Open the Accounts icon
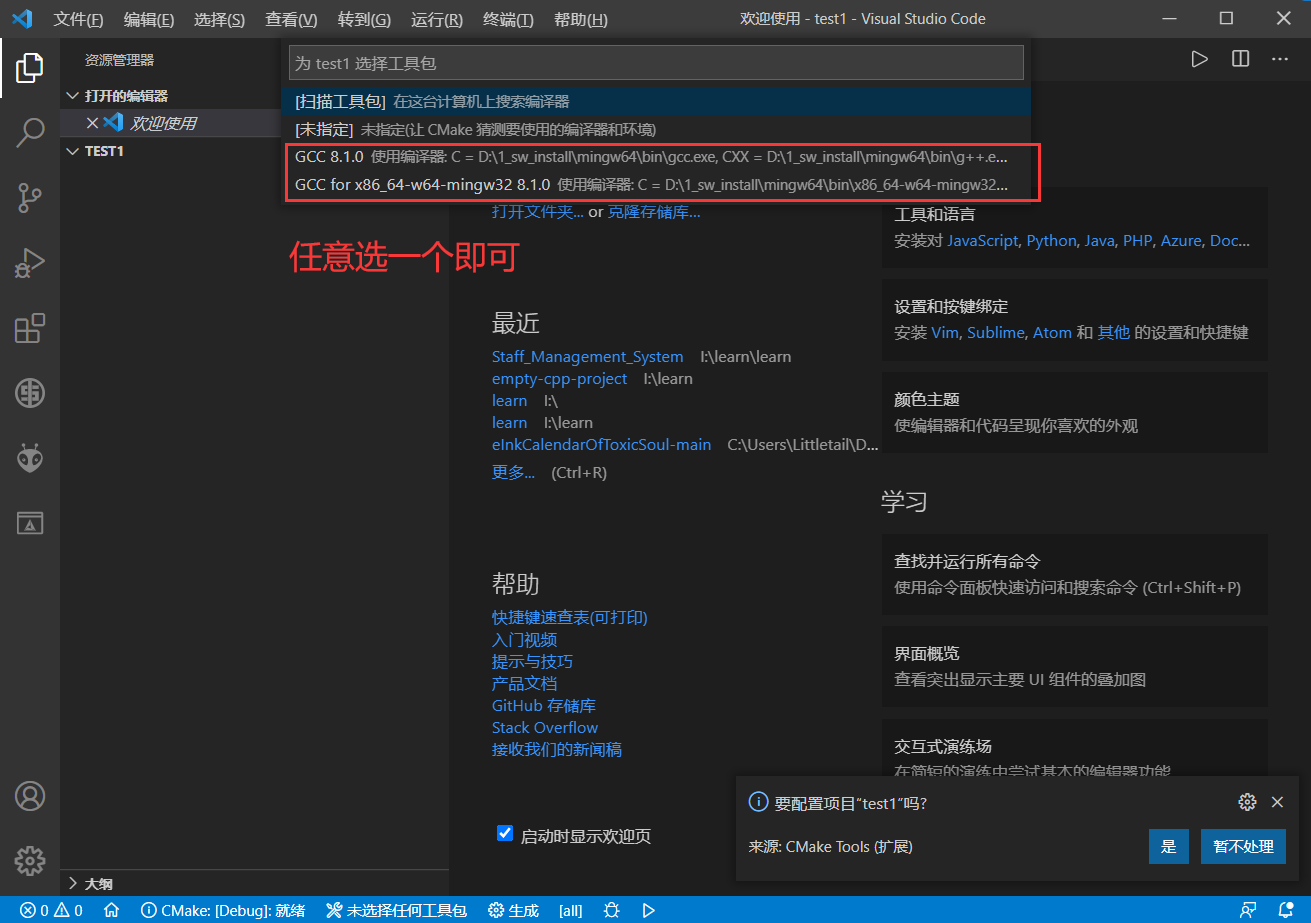1311x923 pixels. 30,796
